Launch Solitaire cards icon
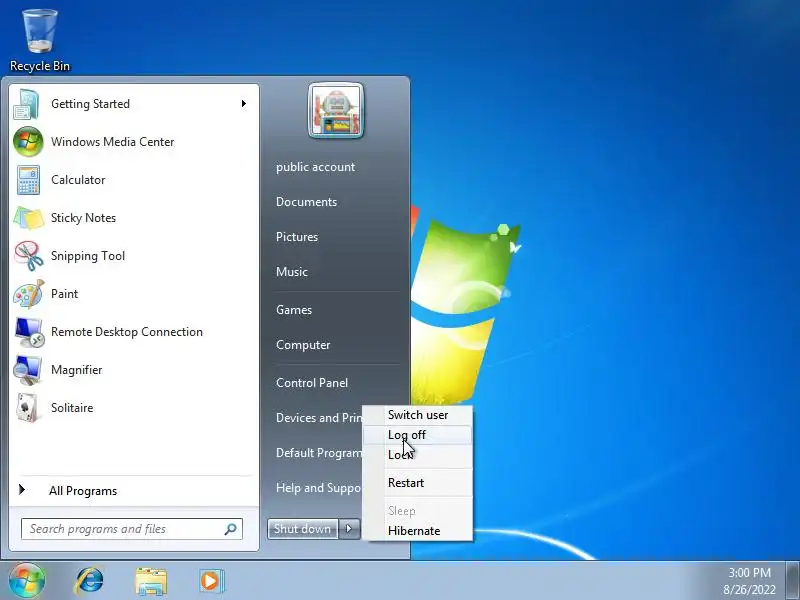The image size is (800, 600). click(28, 408)
